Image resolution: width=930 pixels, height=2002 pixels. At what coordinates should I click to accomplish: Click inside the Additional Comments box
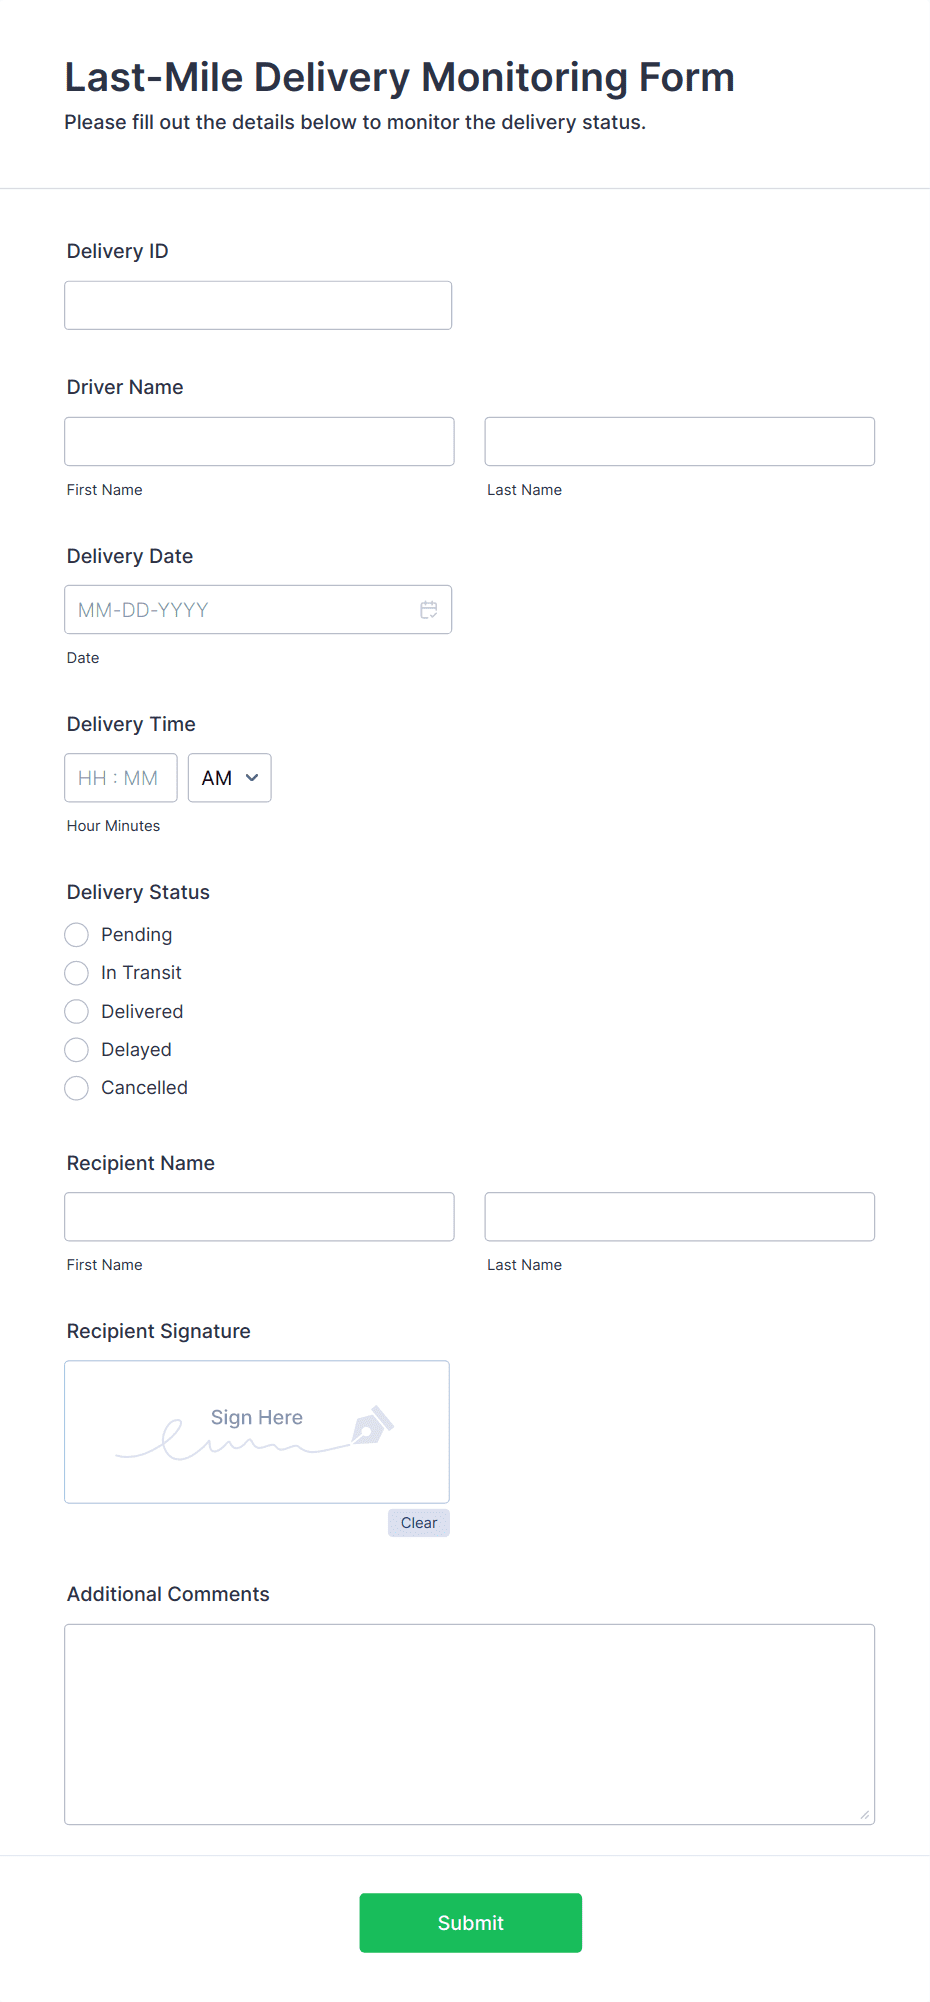[469, 1724]
